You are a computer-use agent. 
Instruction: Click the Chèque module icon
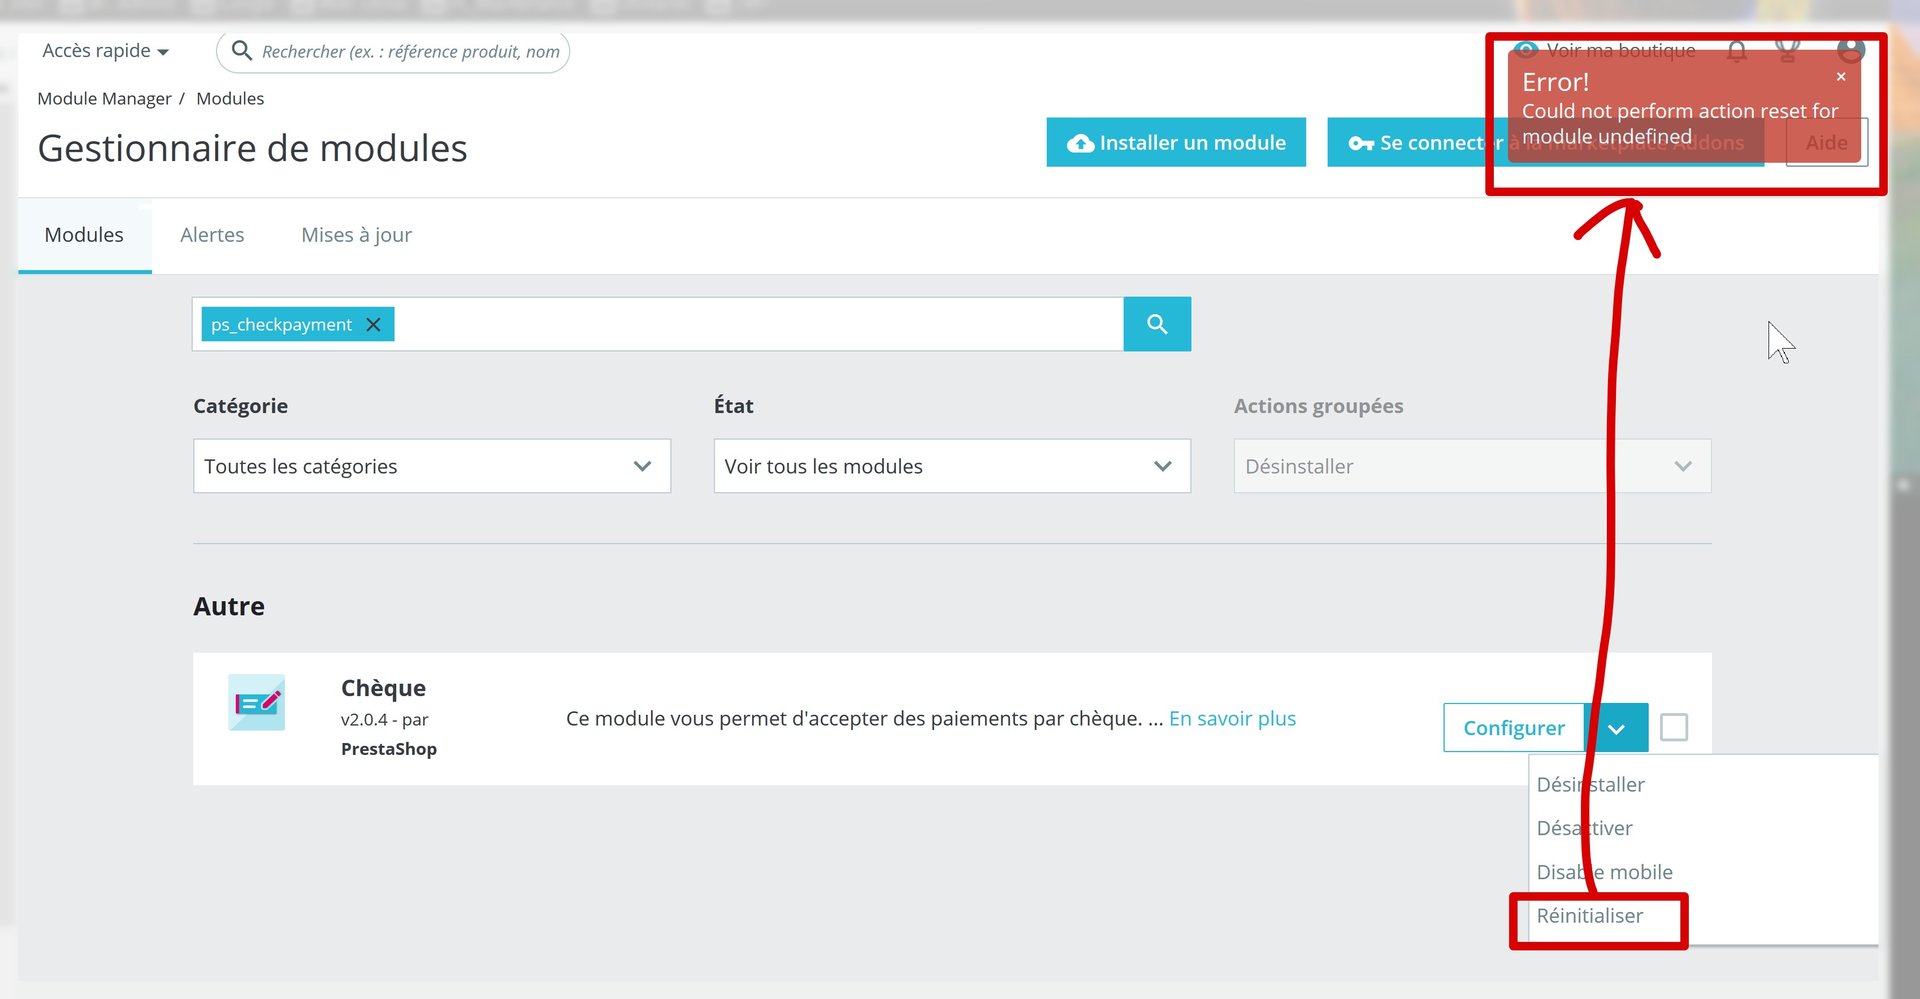[257, 702]
